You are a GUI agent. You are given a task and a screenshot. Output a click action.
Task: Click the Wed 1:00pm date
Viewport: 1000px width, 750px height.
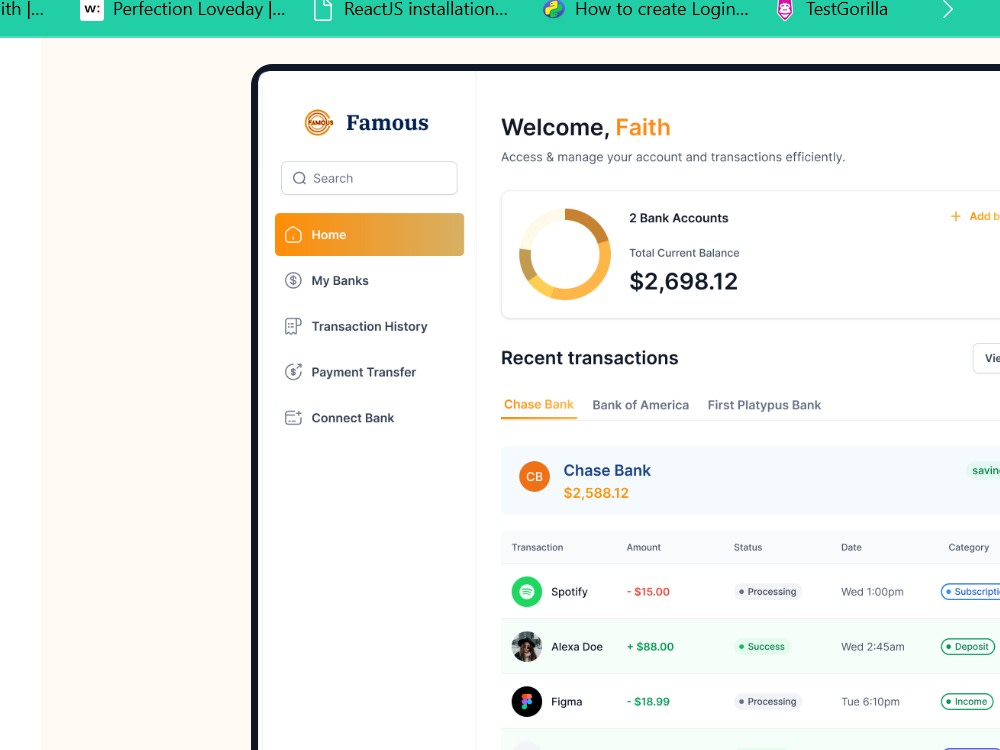coord(872,592)
